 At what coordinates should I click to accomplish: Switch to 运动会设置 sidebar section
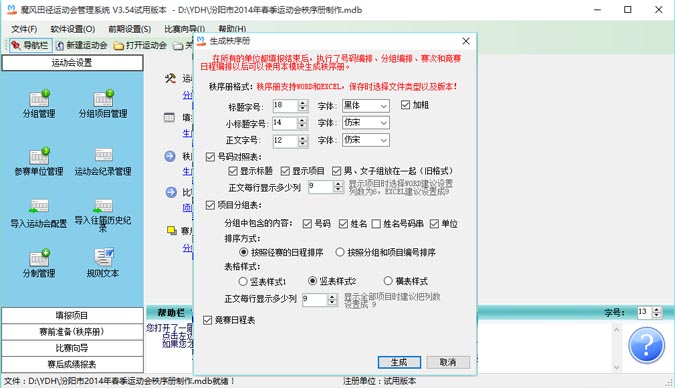pos(72,63)
